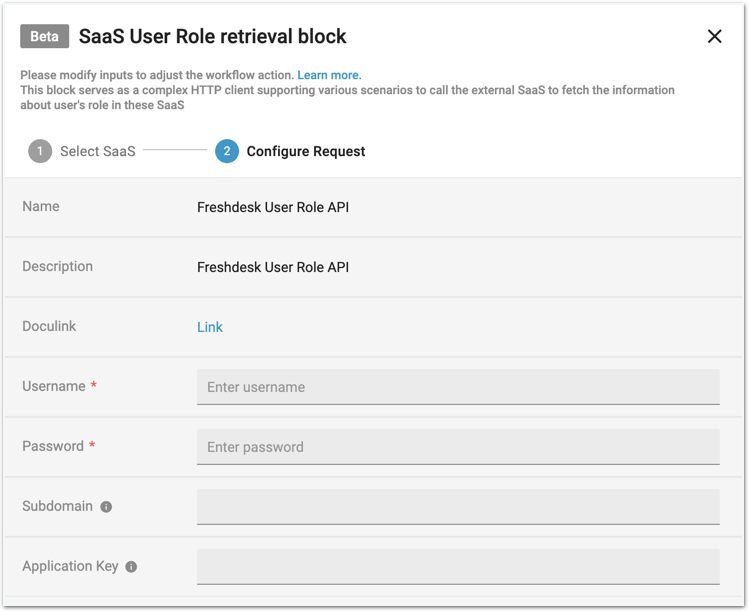The image size is (749, 611).
Task: Click into the Application Key input box
Action: 458,567
